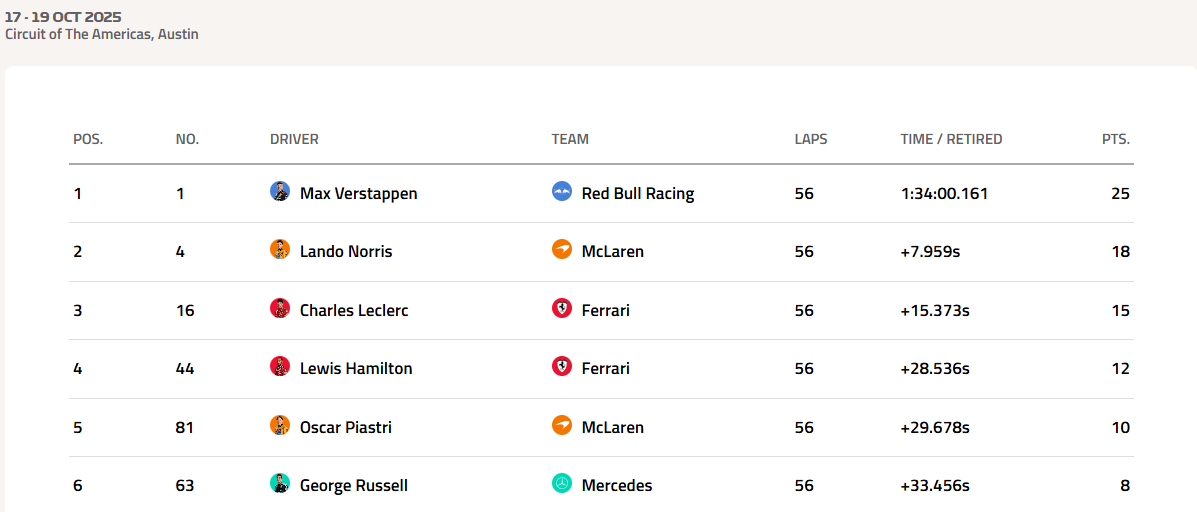Open the Mercedes team name link

pyautogui.click(x=616, y=486)
